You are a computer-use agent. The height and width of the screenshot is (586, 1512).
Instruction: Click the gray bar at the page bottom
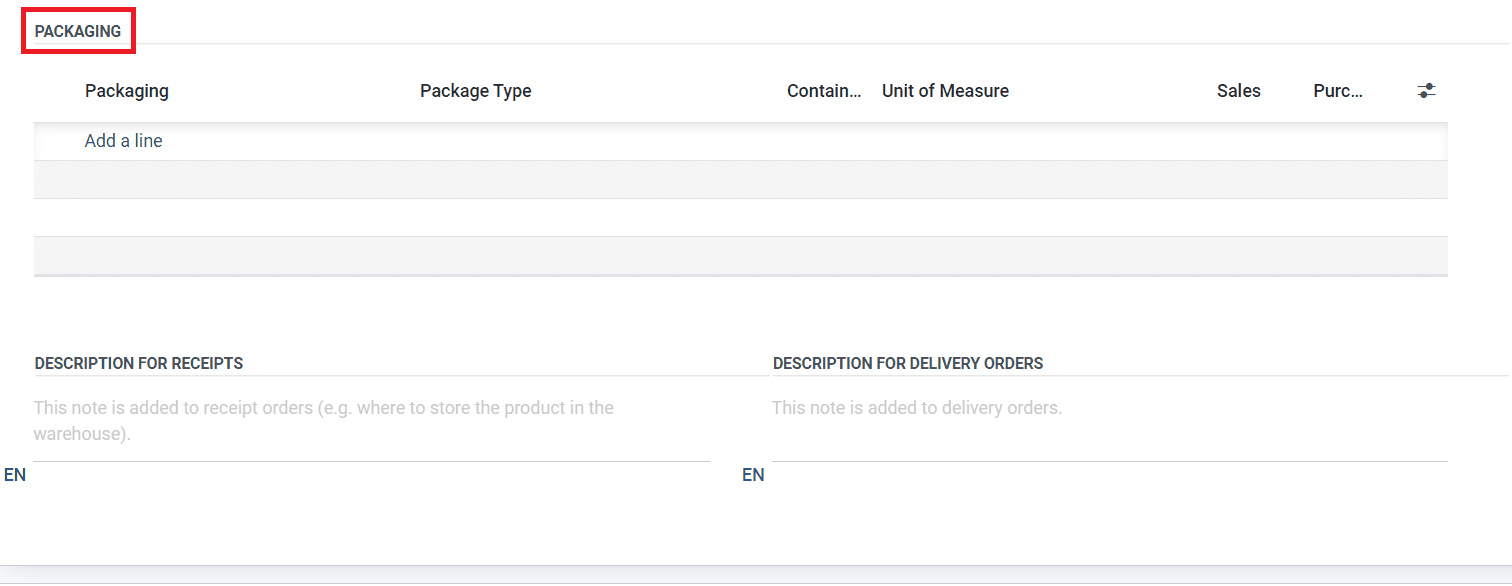[756, 575]
